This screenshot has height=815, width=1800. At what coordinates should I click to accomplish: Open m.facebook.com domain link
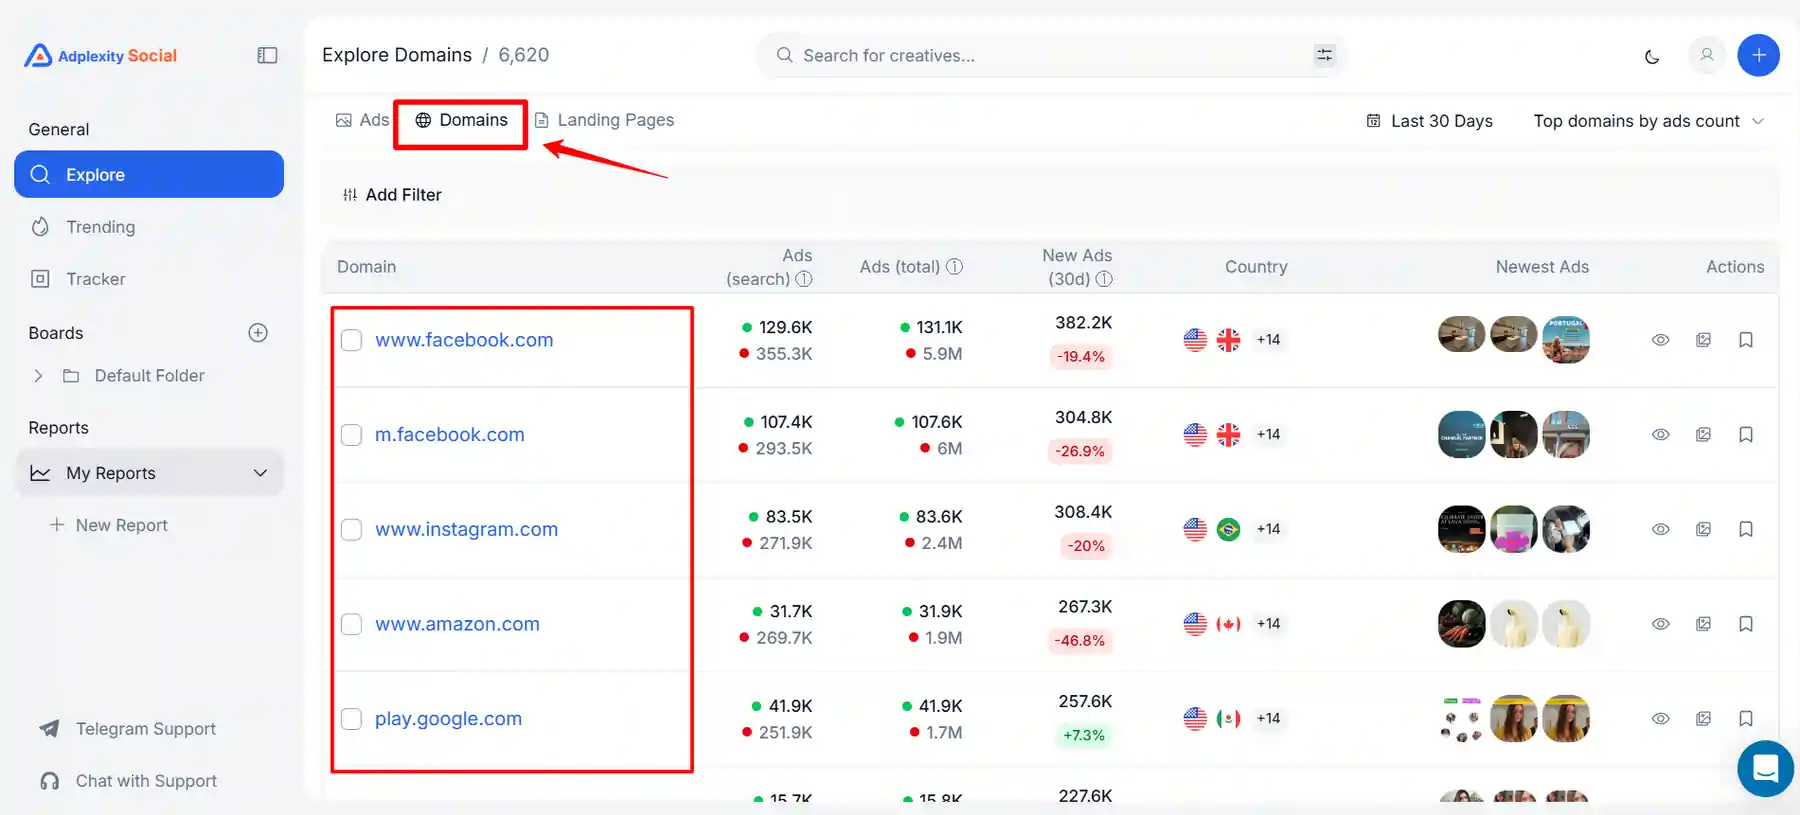(x=449, y=435)
